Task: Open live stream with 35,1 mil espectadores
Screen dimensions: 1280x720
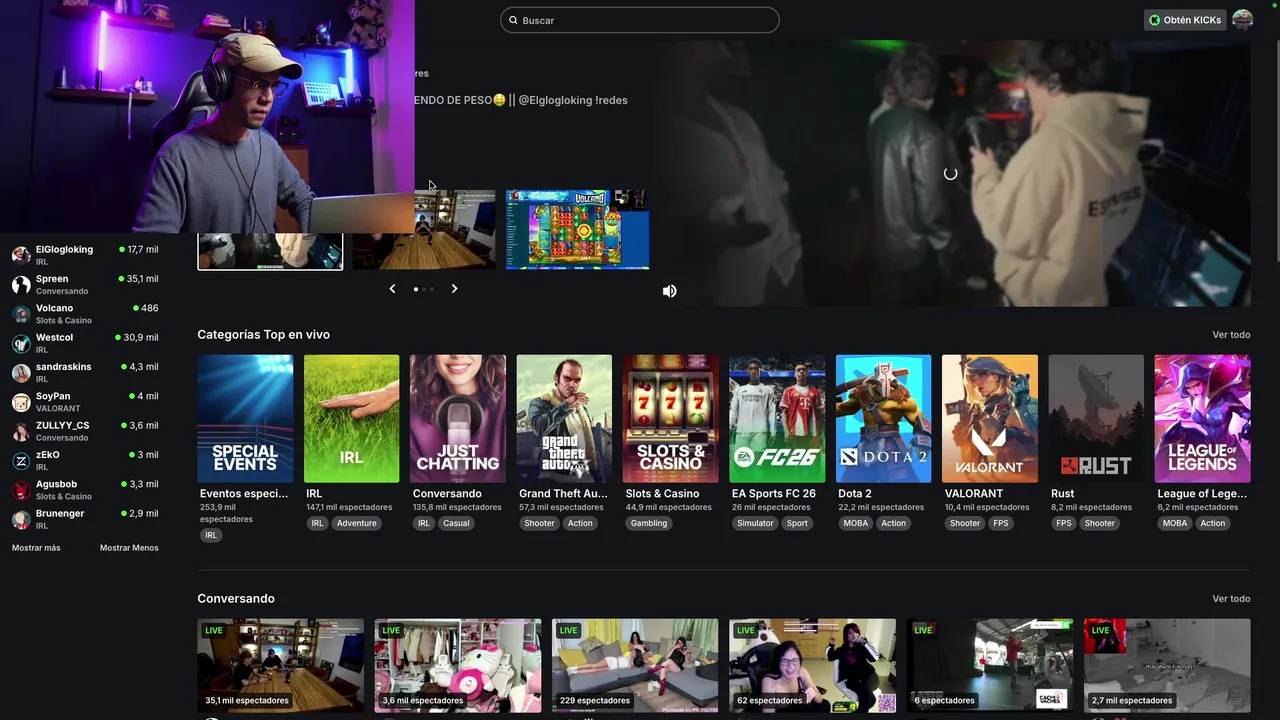Action: (281, 665)
